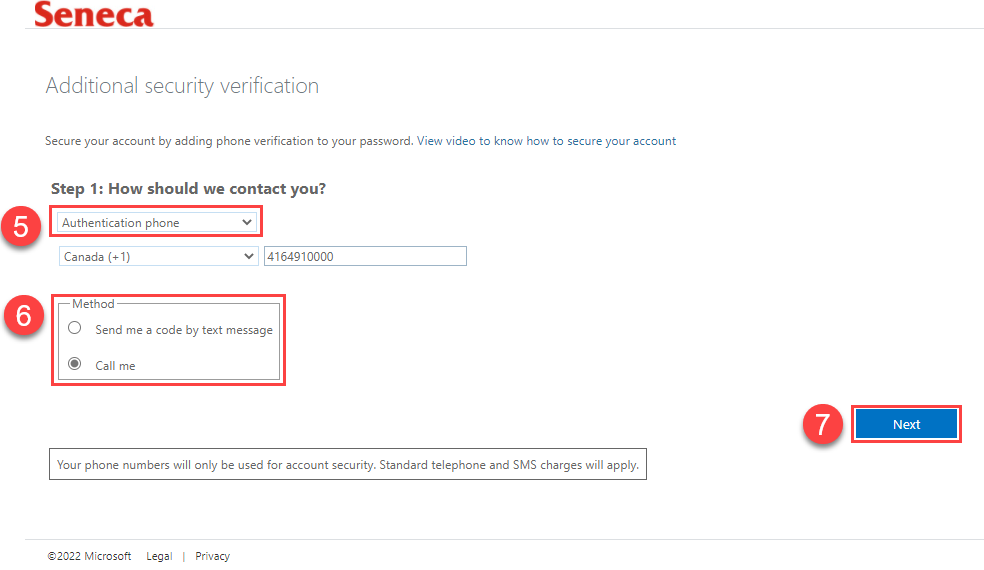
Task: Click the blue Next button
Action: (x=906, y=424)
